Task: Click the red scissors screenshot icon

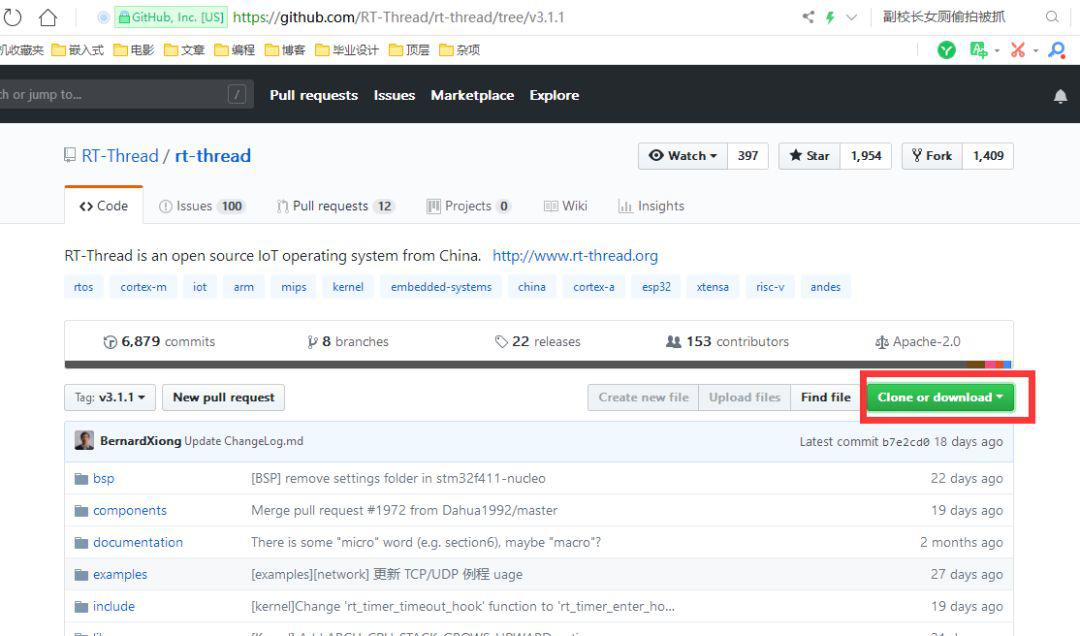Action: (x=1018, y=50)
